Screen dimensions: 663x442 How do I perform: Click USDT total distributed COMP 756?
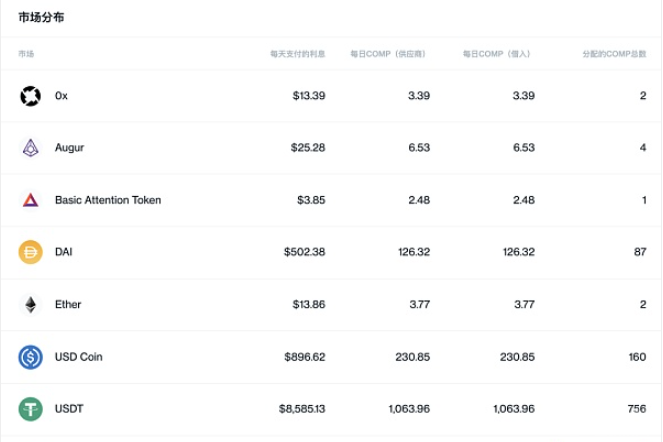pyautogui.click(x=637, y=409)
